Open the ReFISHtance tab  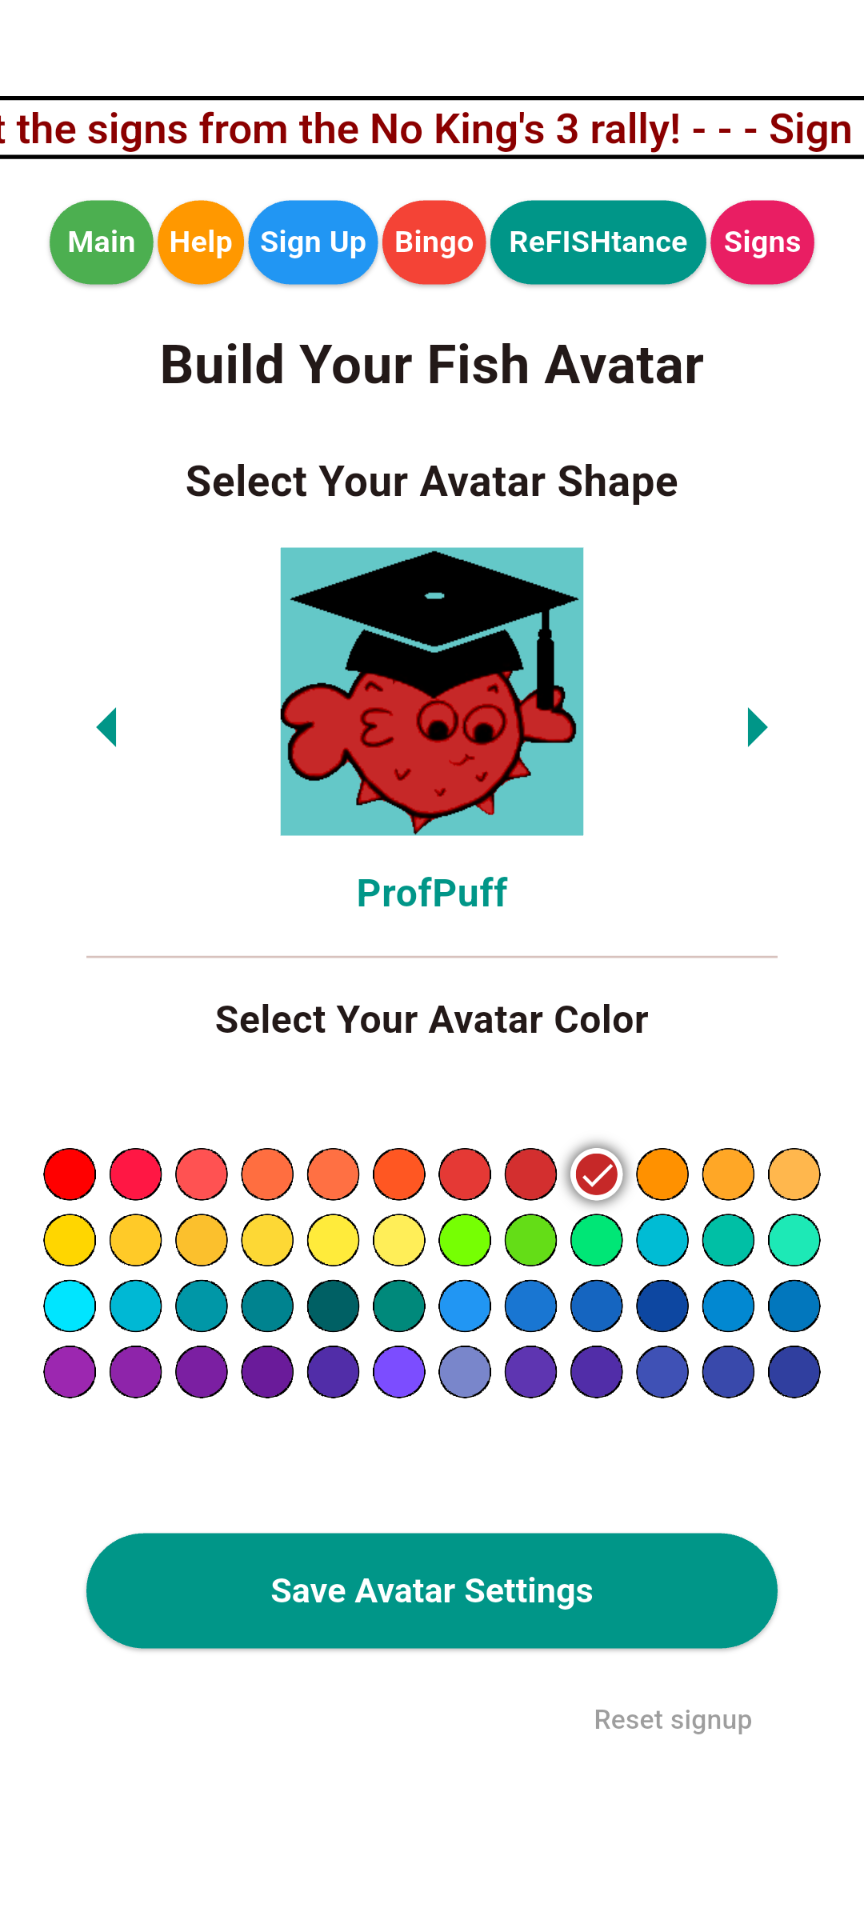598,242
